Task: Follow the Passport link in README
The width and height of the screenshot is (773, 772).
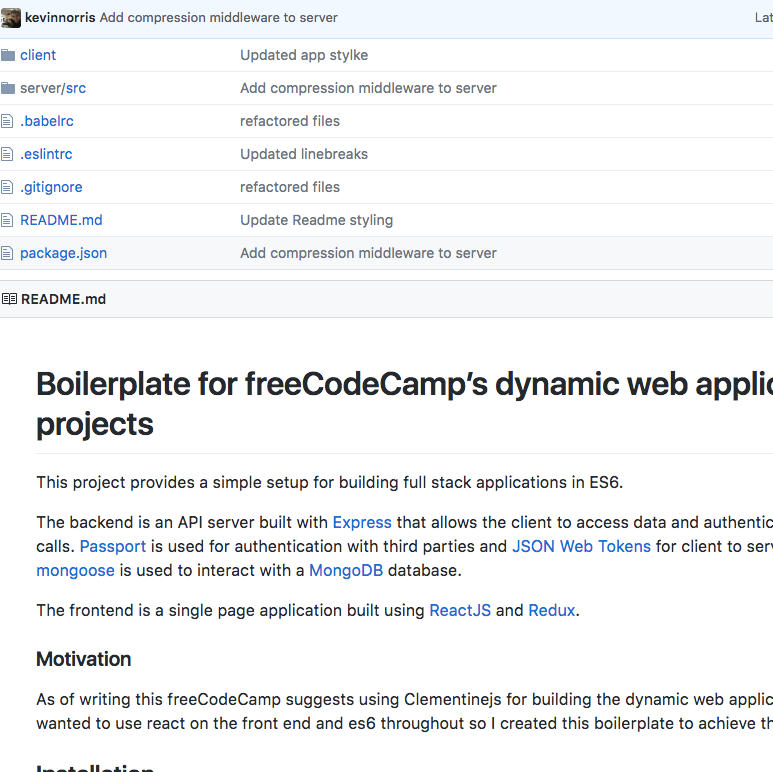Action: click(x=113, y=547)
